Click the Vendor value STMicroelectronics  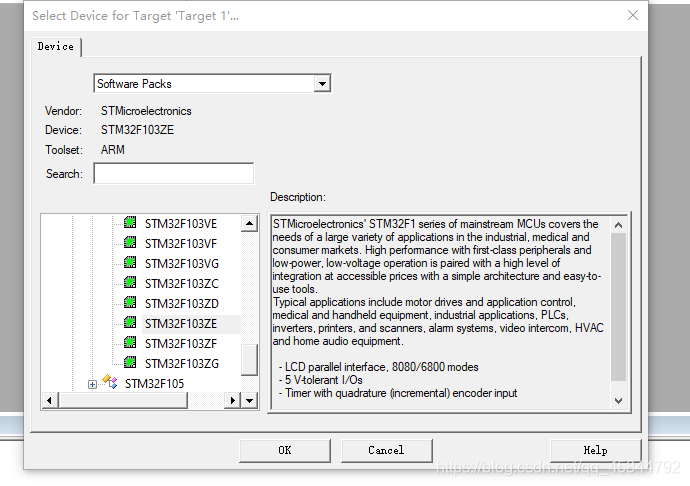coord(146,111)
